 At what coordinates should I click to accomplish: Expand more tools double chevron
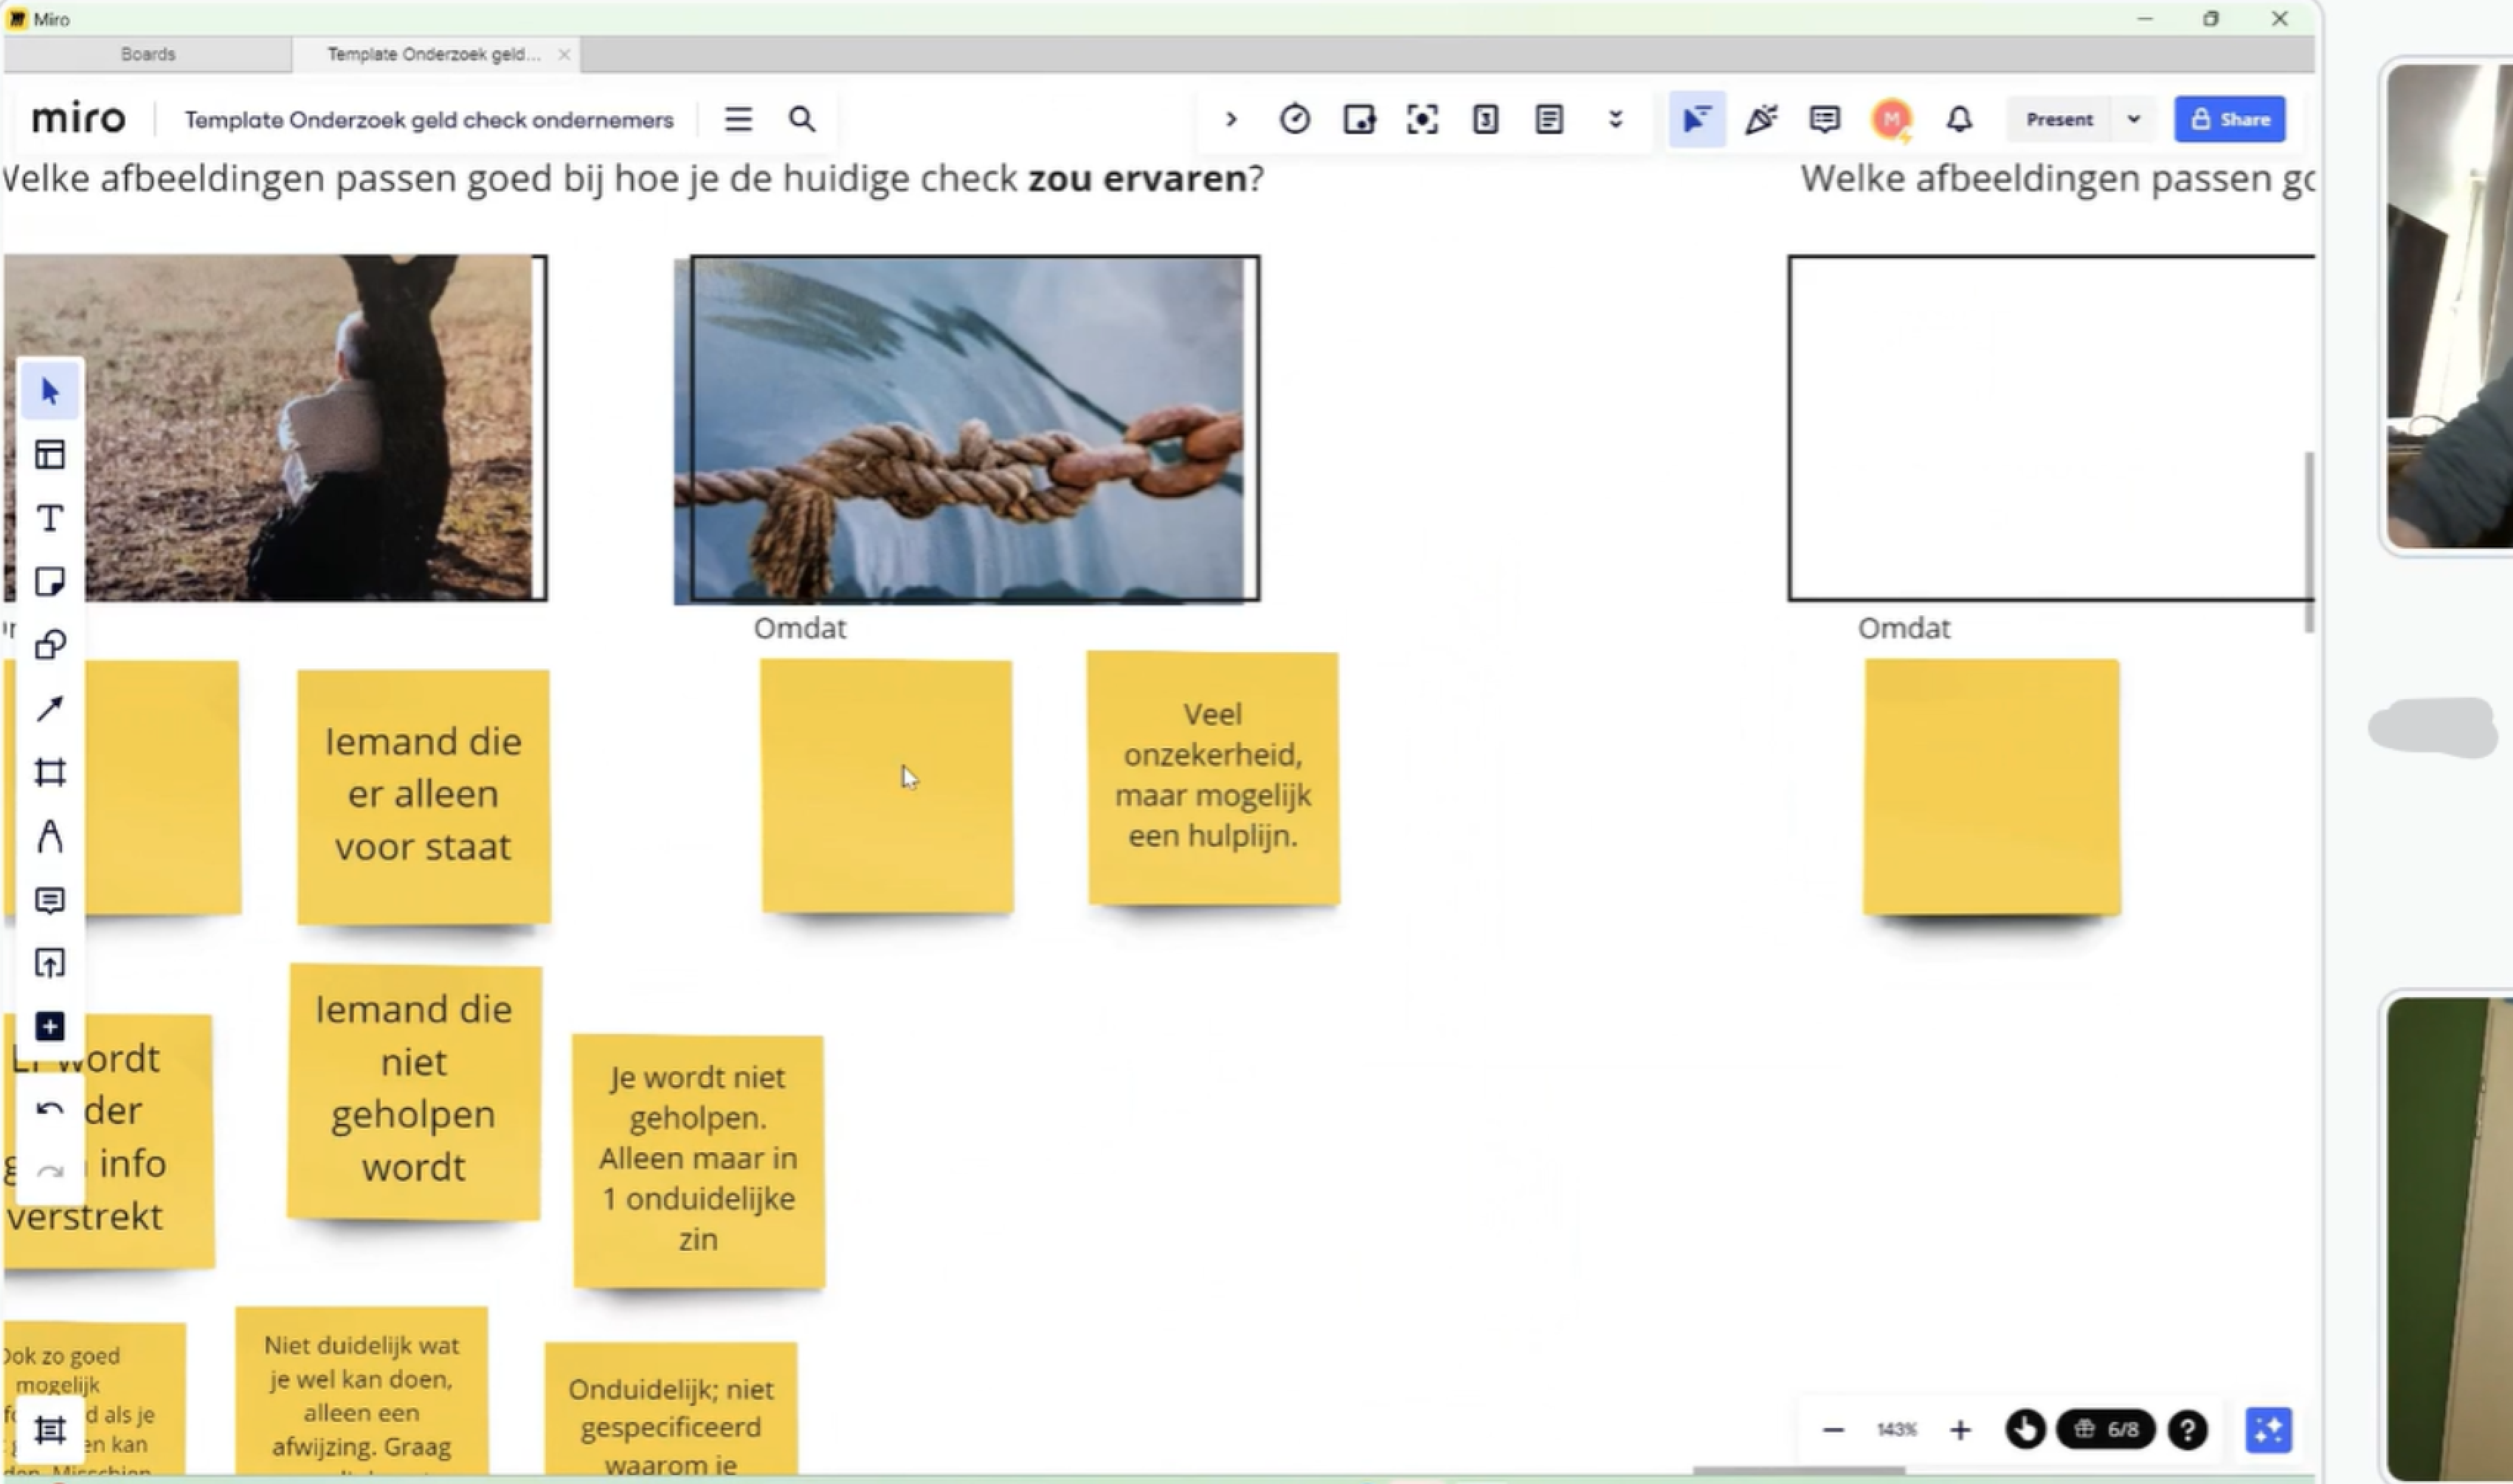click(1615, 120)
